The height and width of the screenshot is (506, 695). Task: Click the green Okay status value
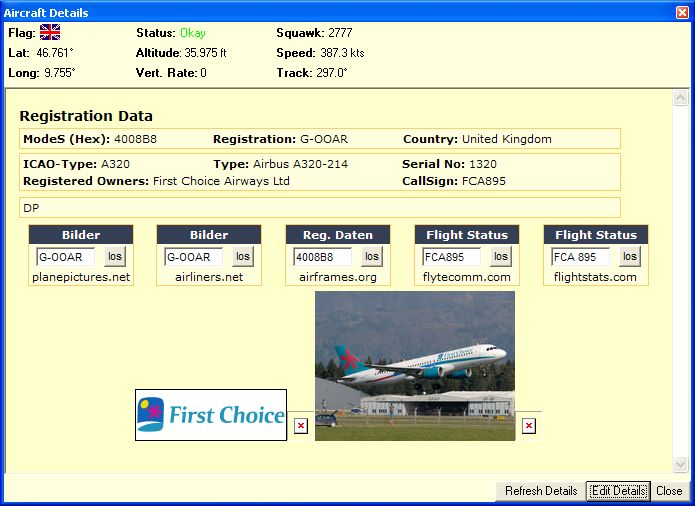(x=193, y=33)
